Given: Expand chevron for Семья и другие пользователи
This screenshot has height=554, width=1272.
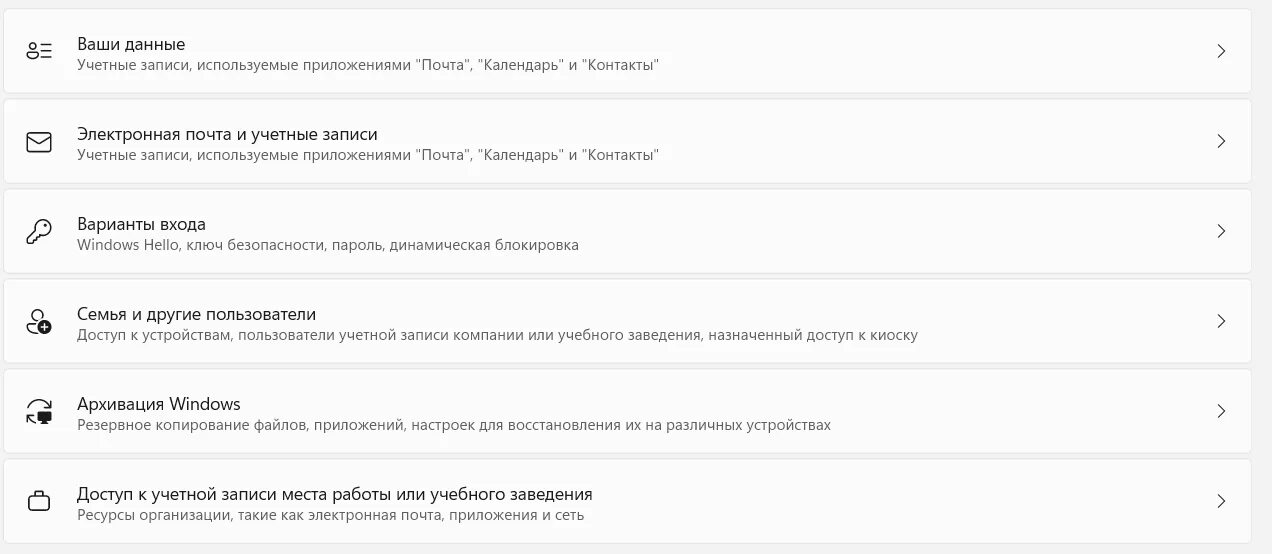Looking at the screenshot, I should tap(1221, 321).
